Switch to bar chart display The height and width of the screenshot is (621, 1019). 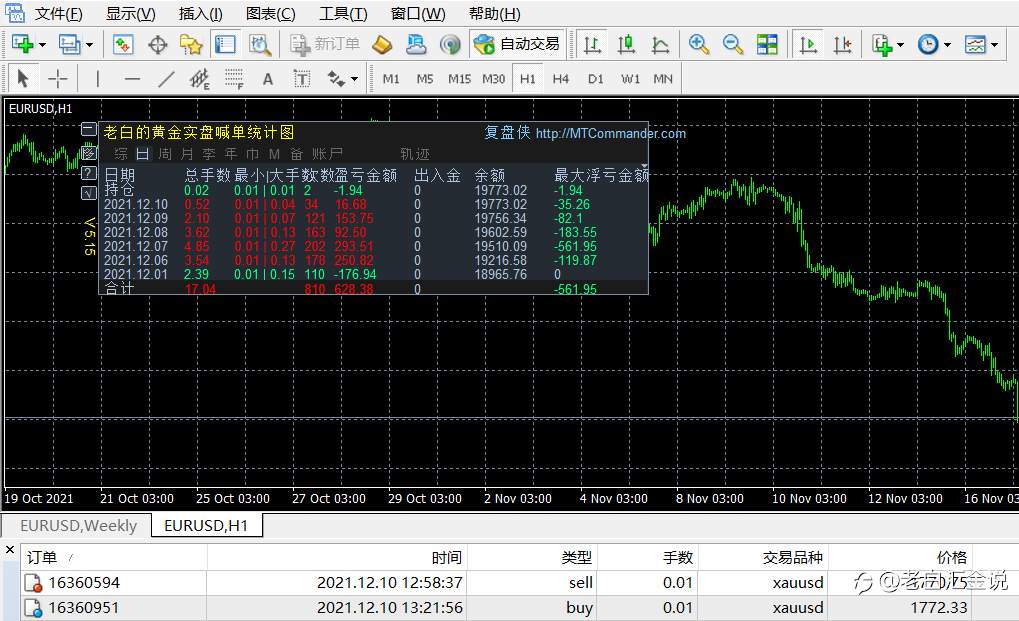[x=592, y=44]
